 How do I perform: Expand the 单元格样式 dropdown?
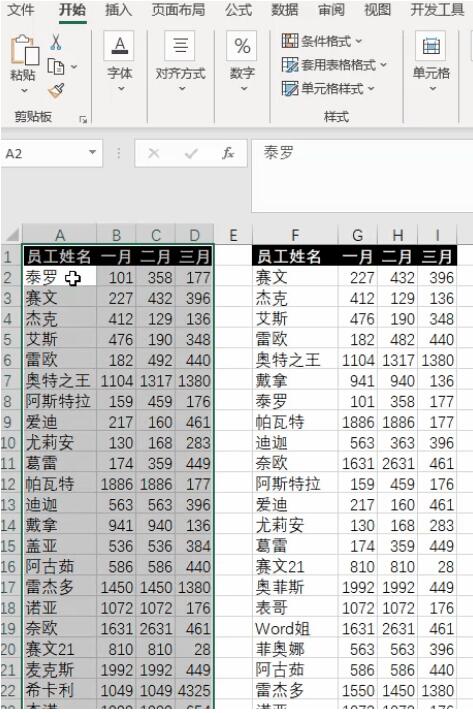(328, 88)
